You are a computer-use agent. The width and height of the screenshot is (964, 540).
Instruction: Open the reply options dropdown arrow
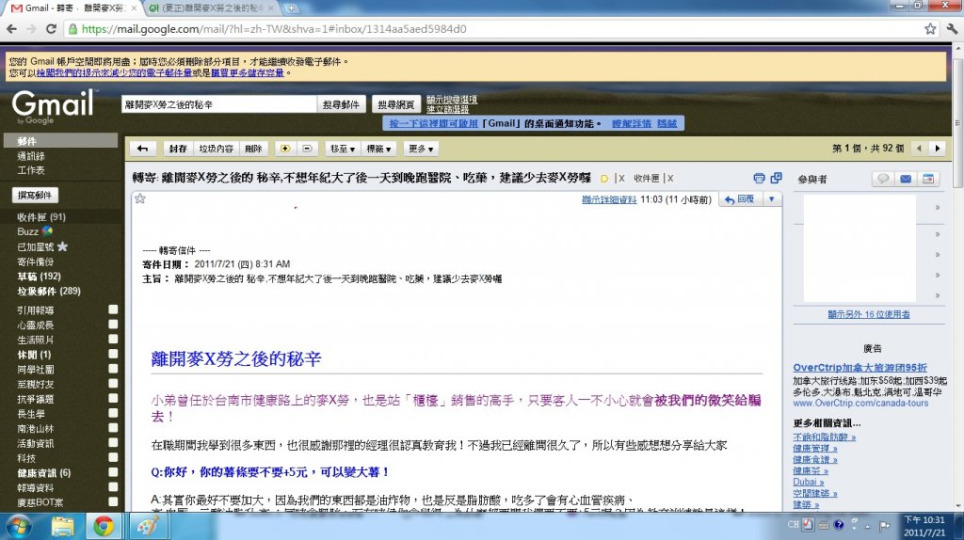click(771, 199)
